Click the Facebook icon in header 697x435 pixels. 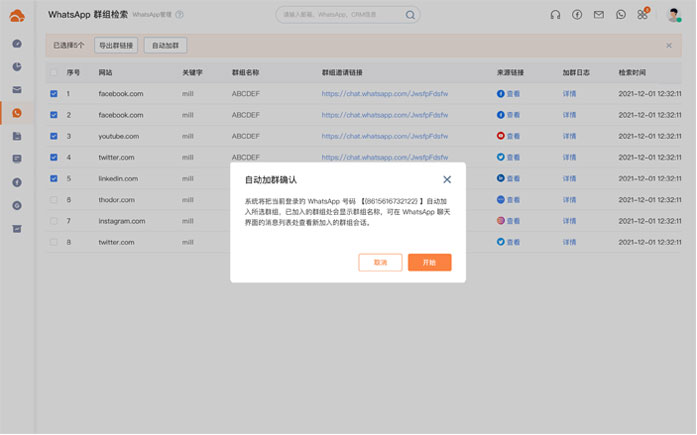[577, 15]
